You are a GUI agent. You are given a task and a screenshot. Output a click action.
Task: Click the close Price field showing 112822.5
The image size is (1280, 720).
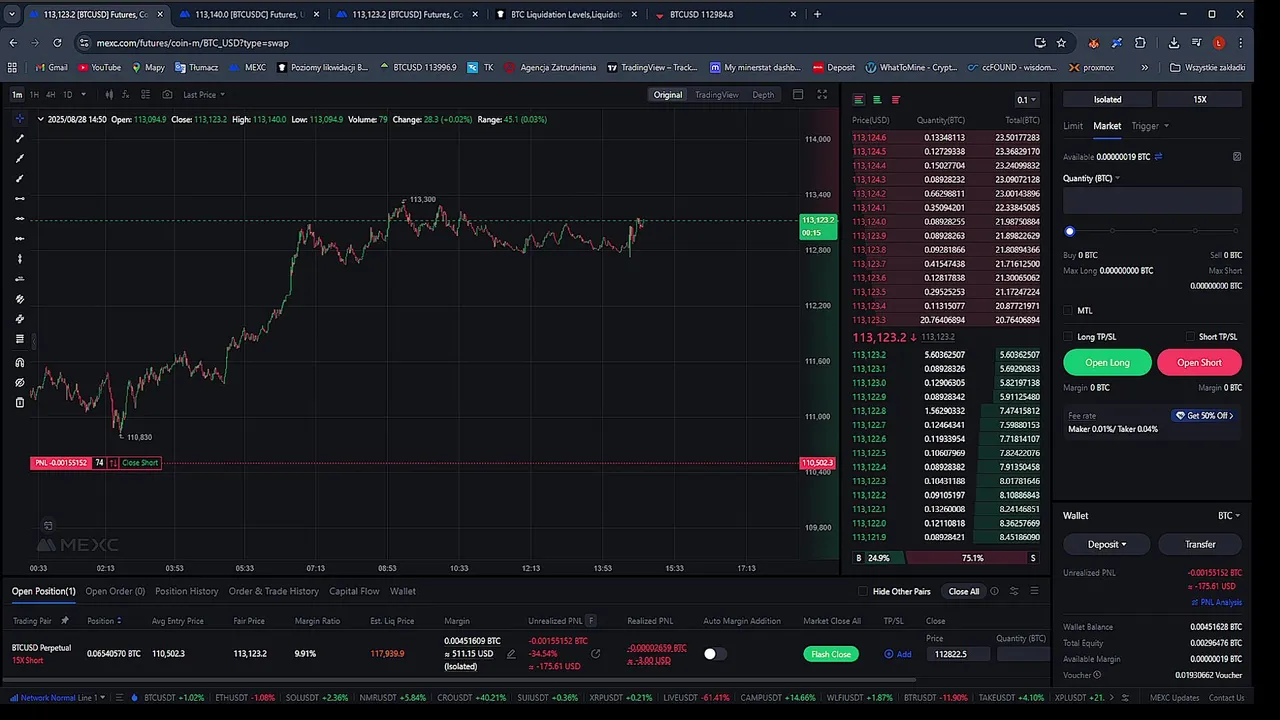tap(957, 654)
